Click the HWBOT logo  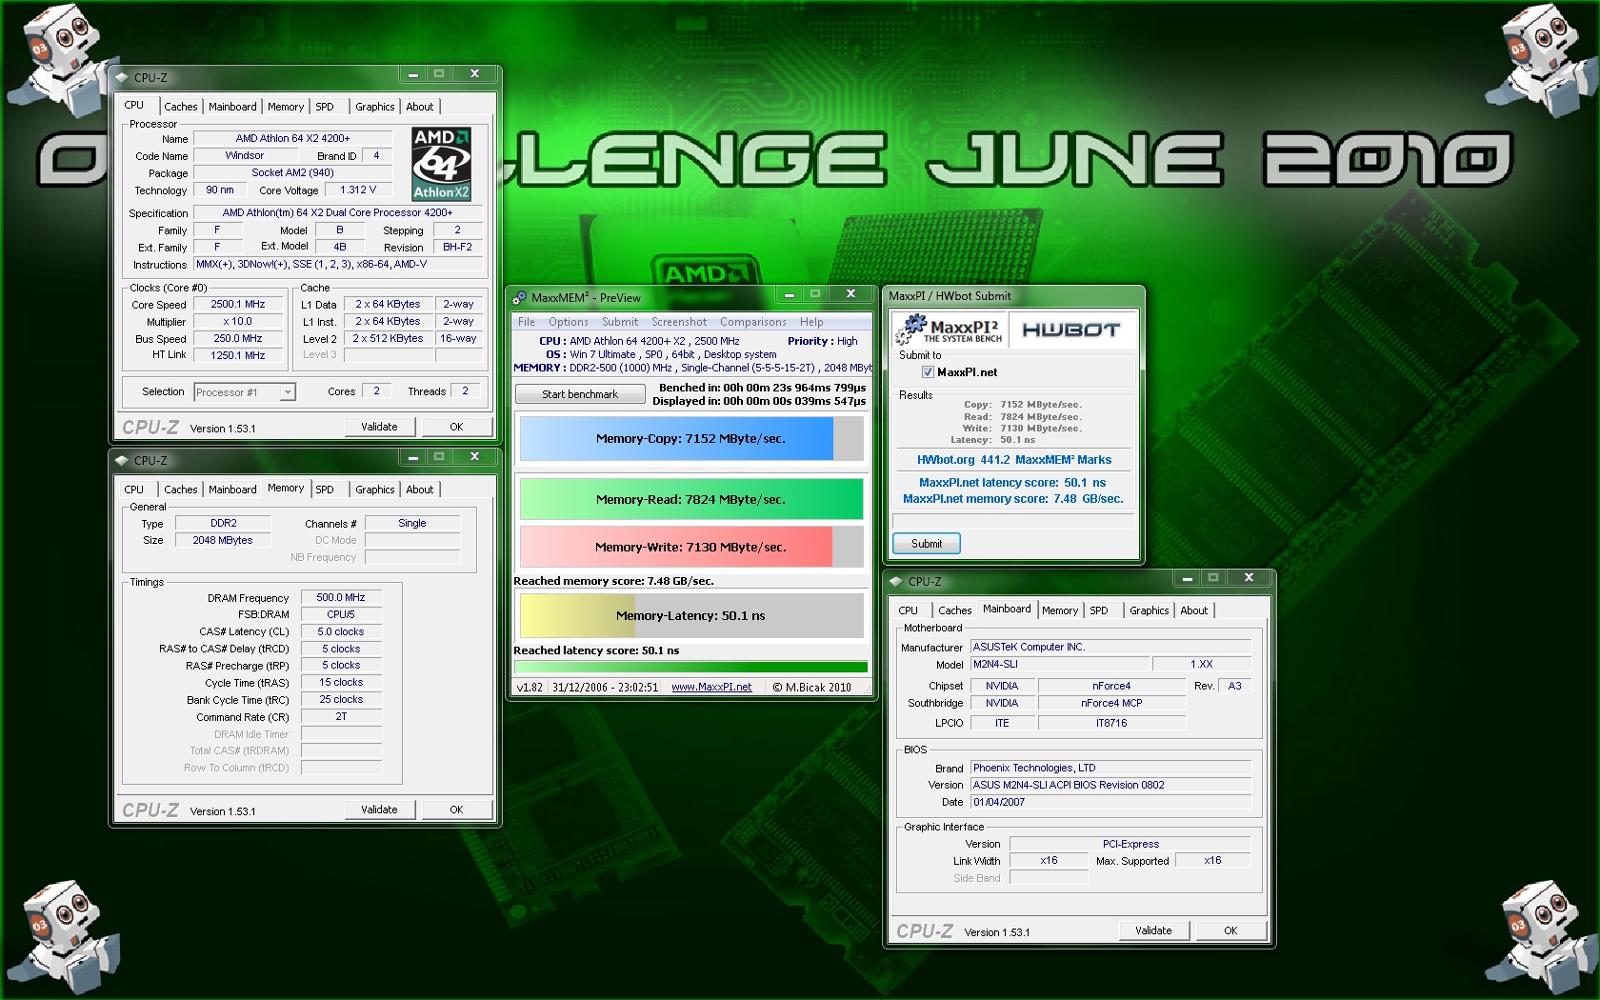[x=1071, y=329]
